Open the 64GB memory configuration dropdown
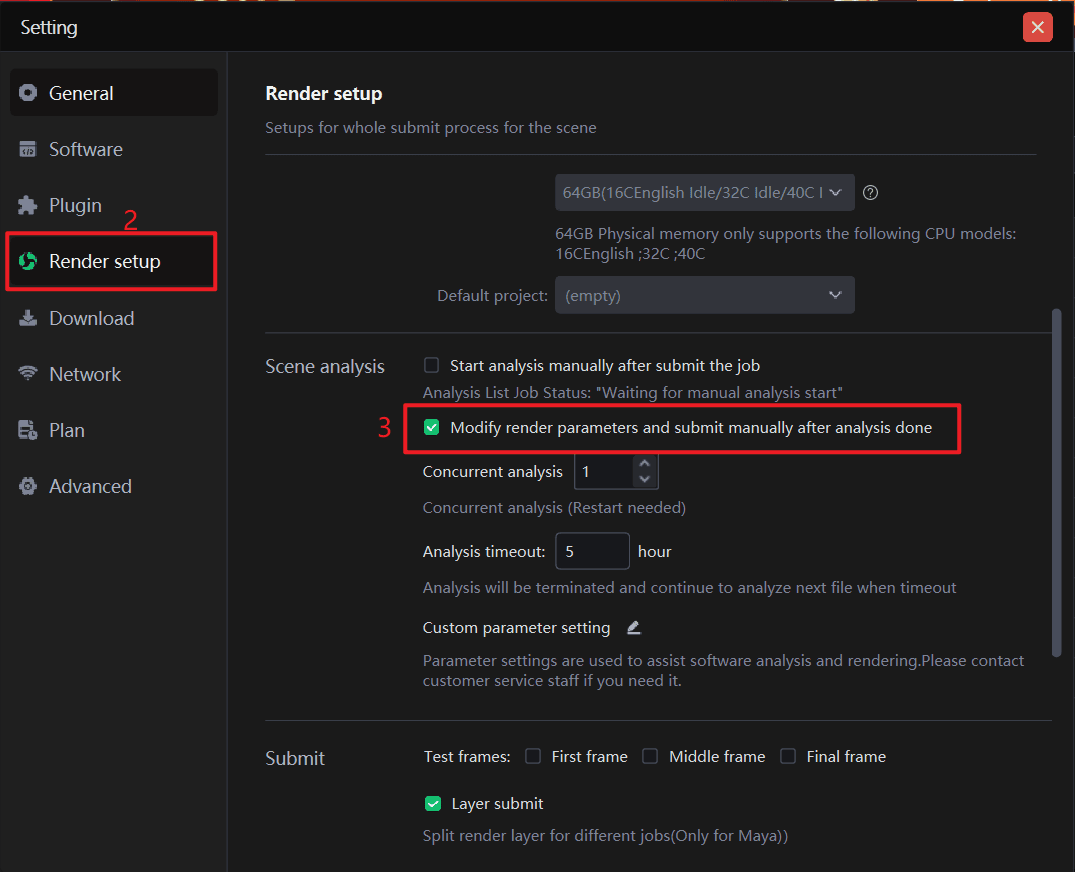1075x872 pixels. (x=704, y=193)
